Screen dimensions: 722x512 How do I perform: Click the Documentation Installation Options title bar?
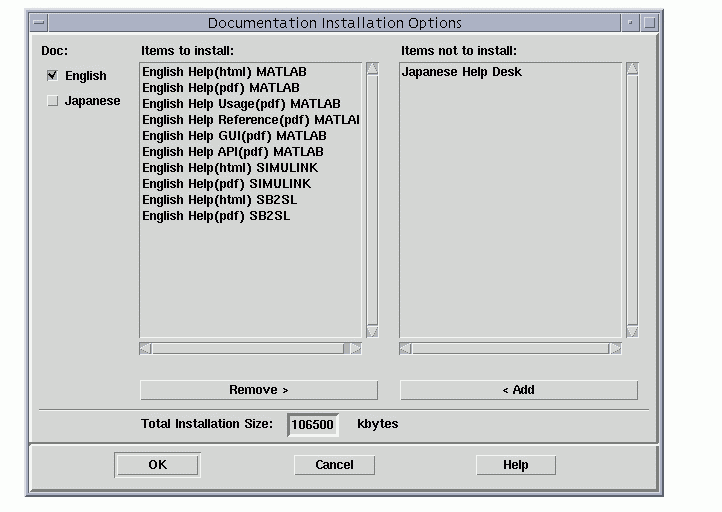(x=334, y=23)
